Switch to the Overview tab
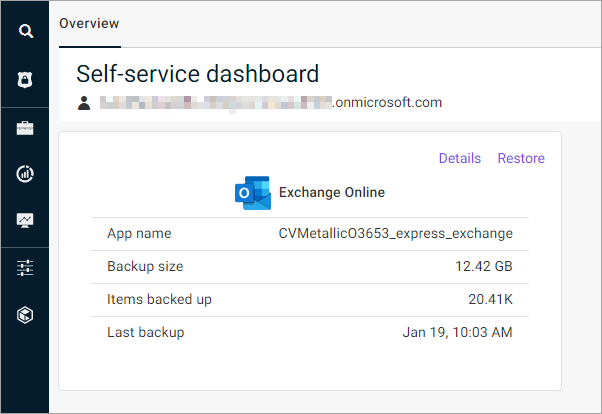Viewport: 602px width, 414px height. point(89,23)
